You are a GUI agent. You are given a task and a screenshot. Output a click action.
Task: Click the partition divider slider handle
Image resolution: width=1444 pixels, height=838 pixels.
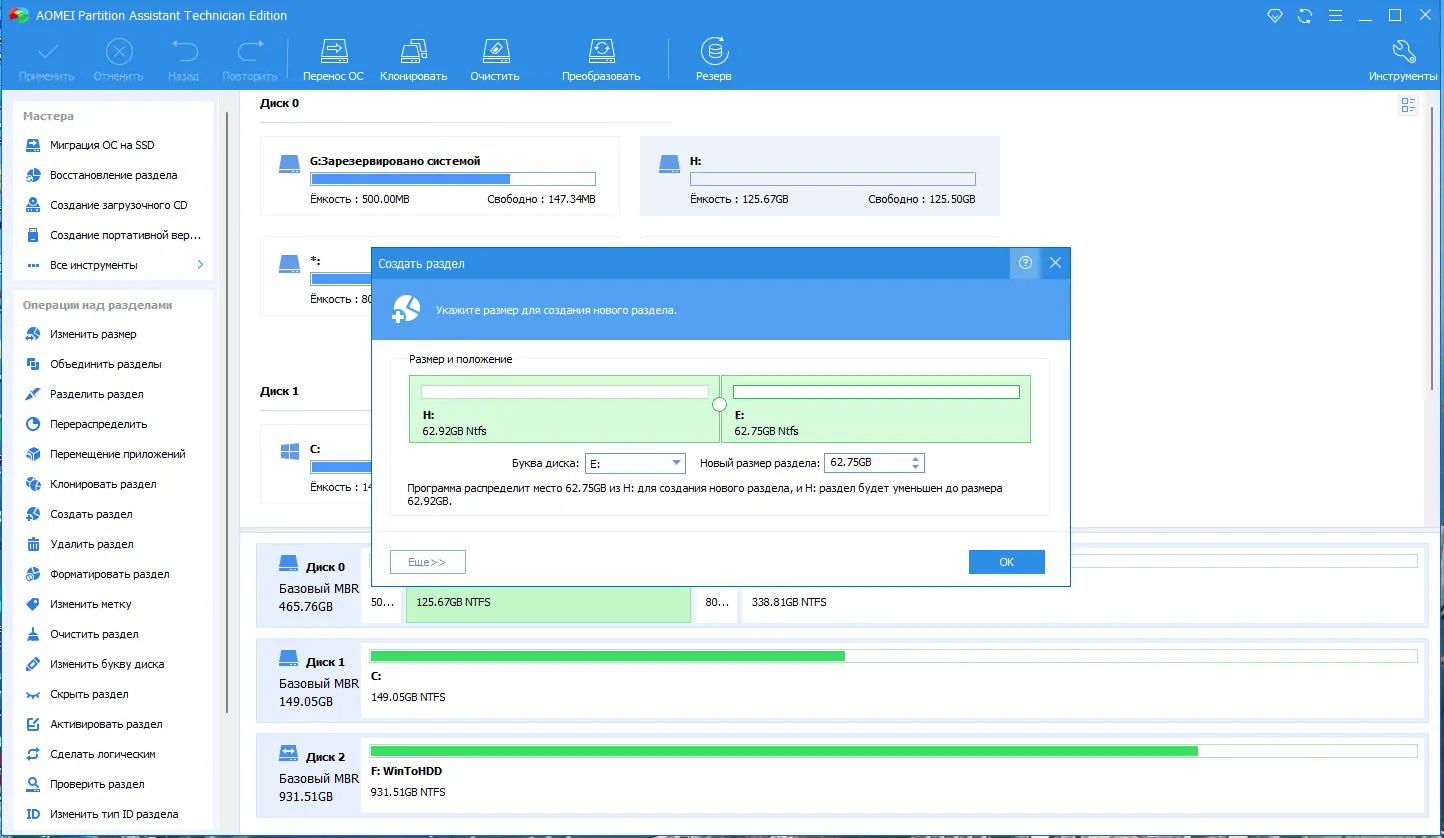coord(719,405)
